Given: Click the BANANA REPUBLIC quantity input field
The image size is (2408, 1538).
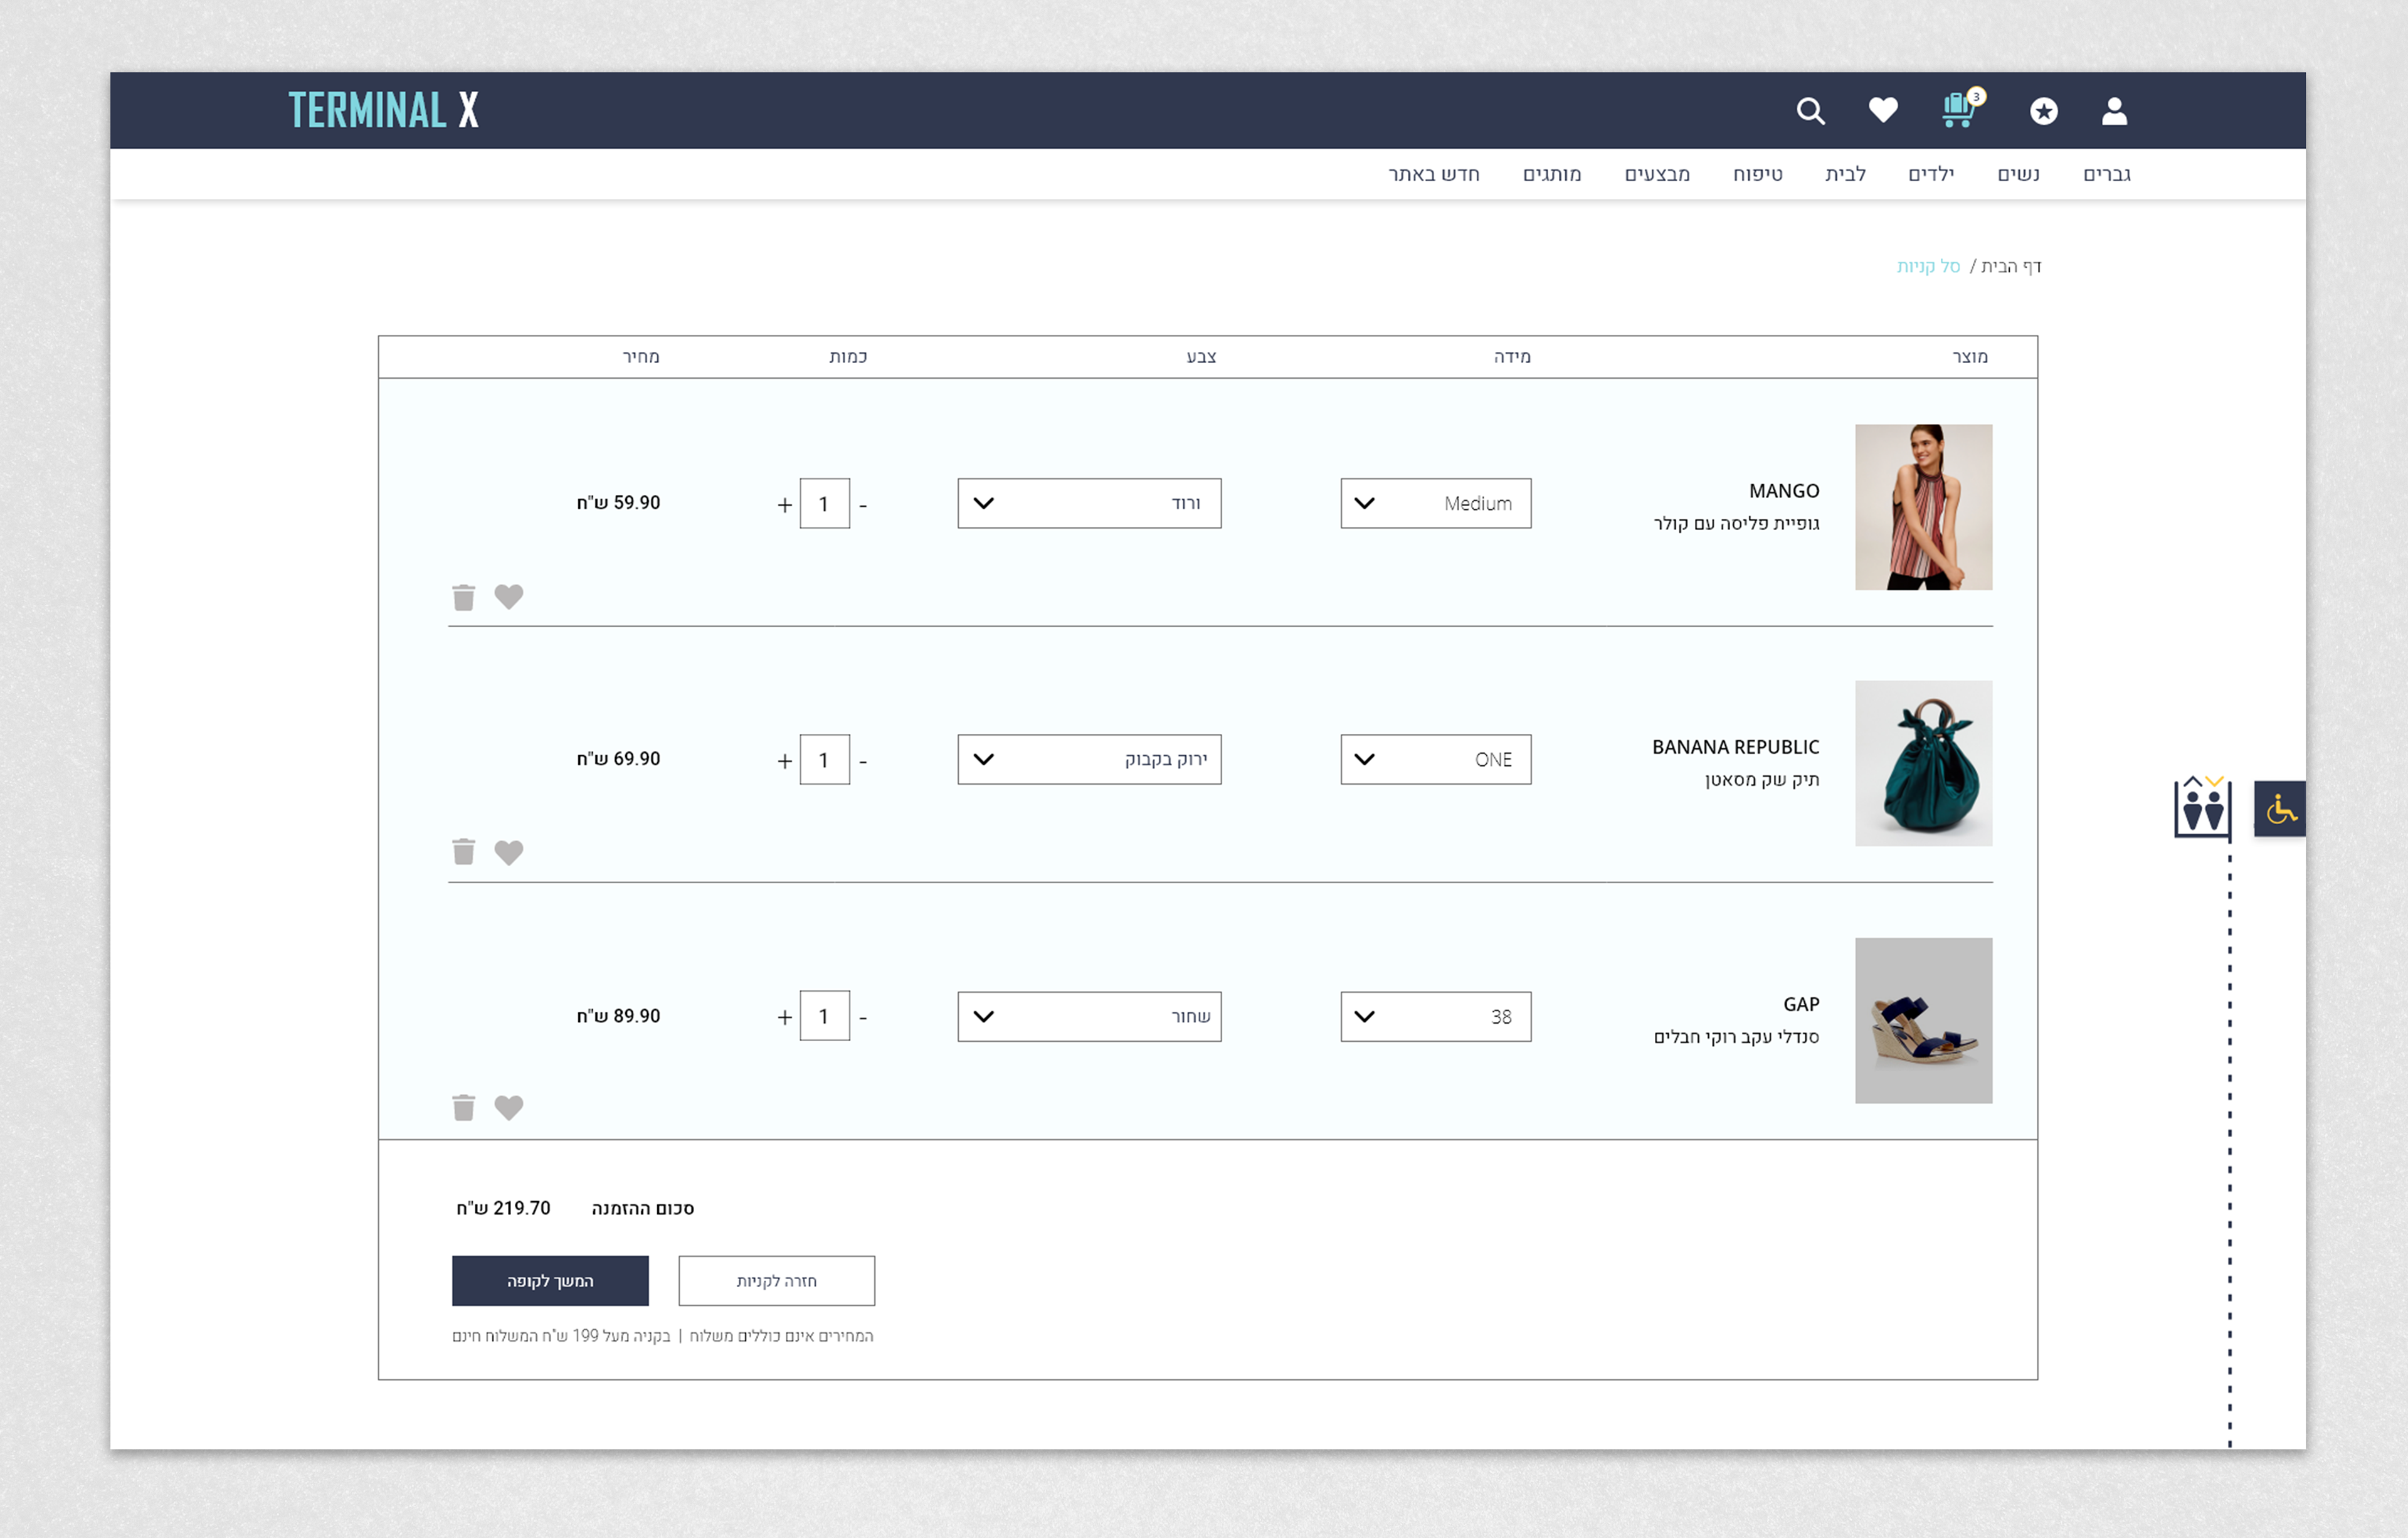Looking at the screenshot, I should tap(825, 759).
